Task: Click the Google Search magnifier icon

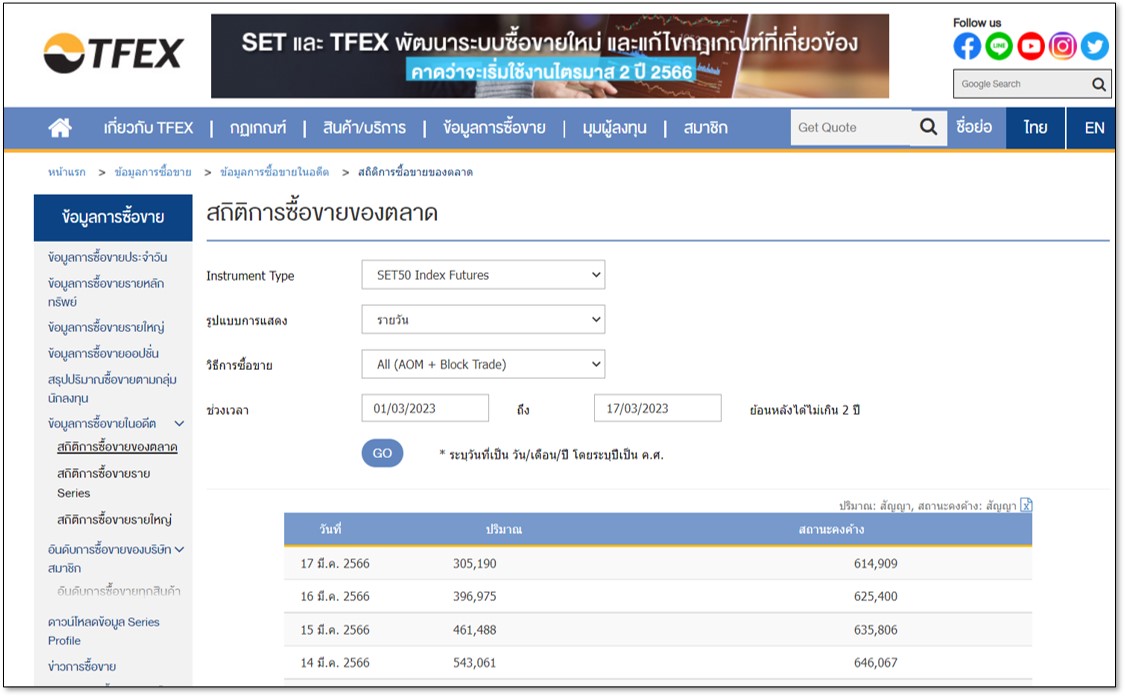Action: [1098, 85]
